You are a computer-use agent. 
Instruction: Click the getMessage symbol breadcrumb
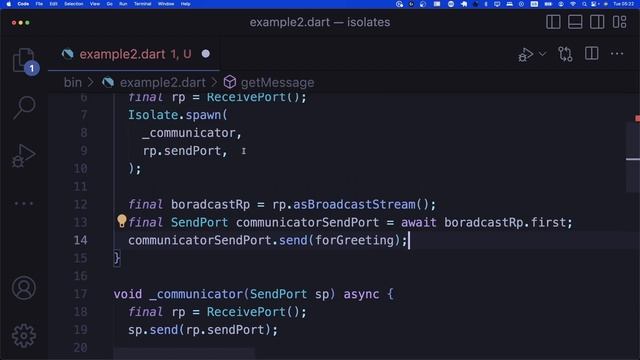click(277, 82)
